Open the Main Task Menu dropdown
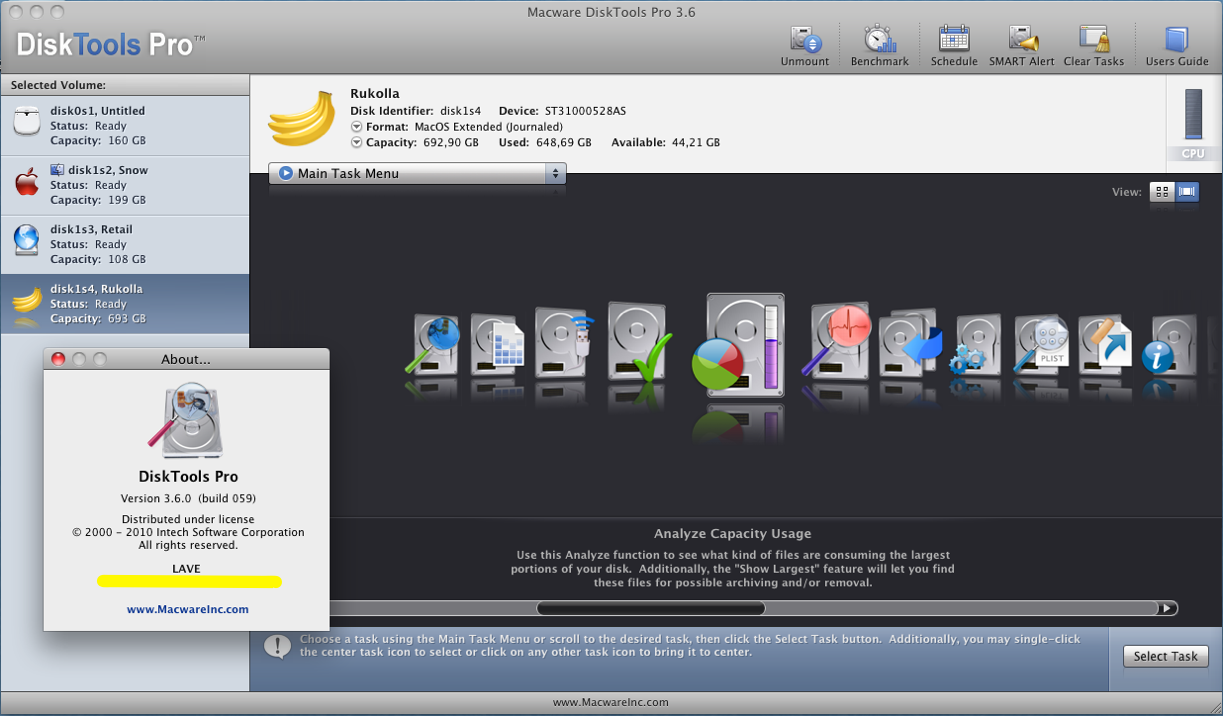The image size is (1223, 716). point(417,174)
